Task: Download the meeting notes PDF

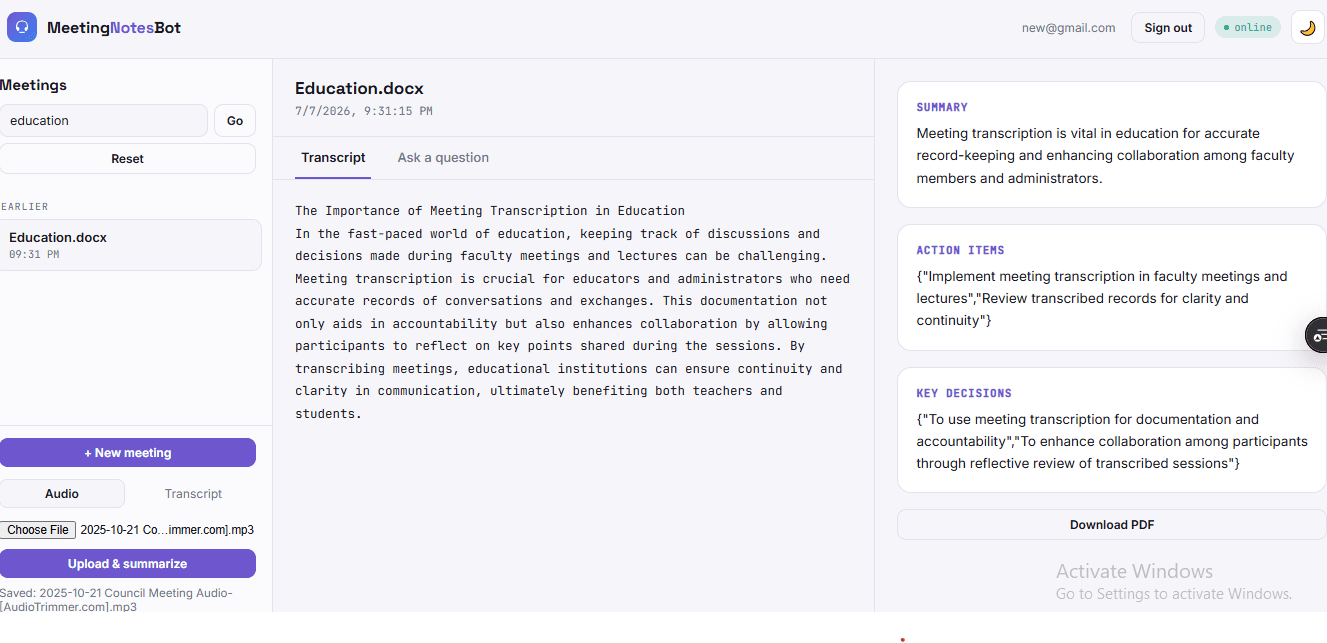Action: coord(1112,525)
